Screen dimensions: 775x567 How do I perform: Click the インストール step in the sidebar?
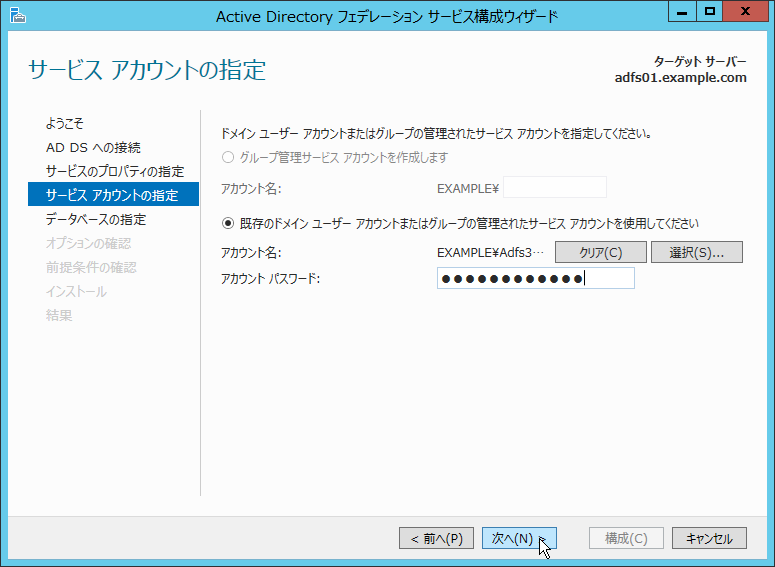pyautogui.click(x=76, y=291)
